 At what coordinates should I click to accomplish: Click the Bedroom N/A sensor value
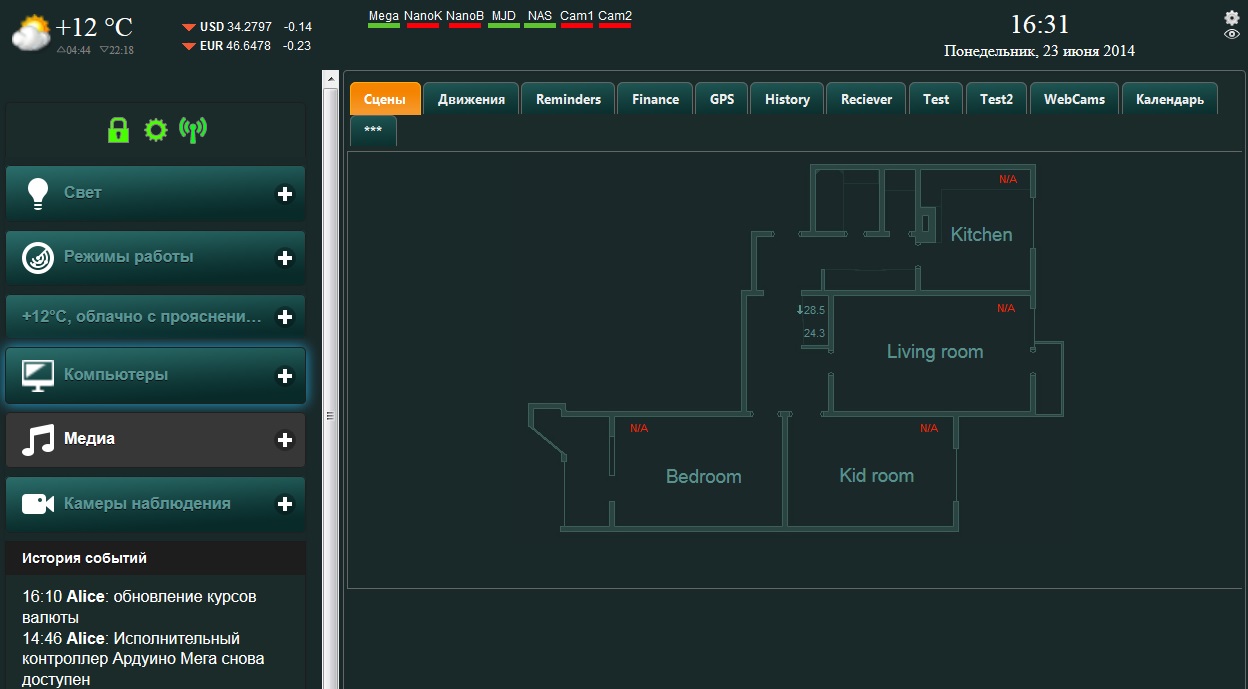(639, 429)
